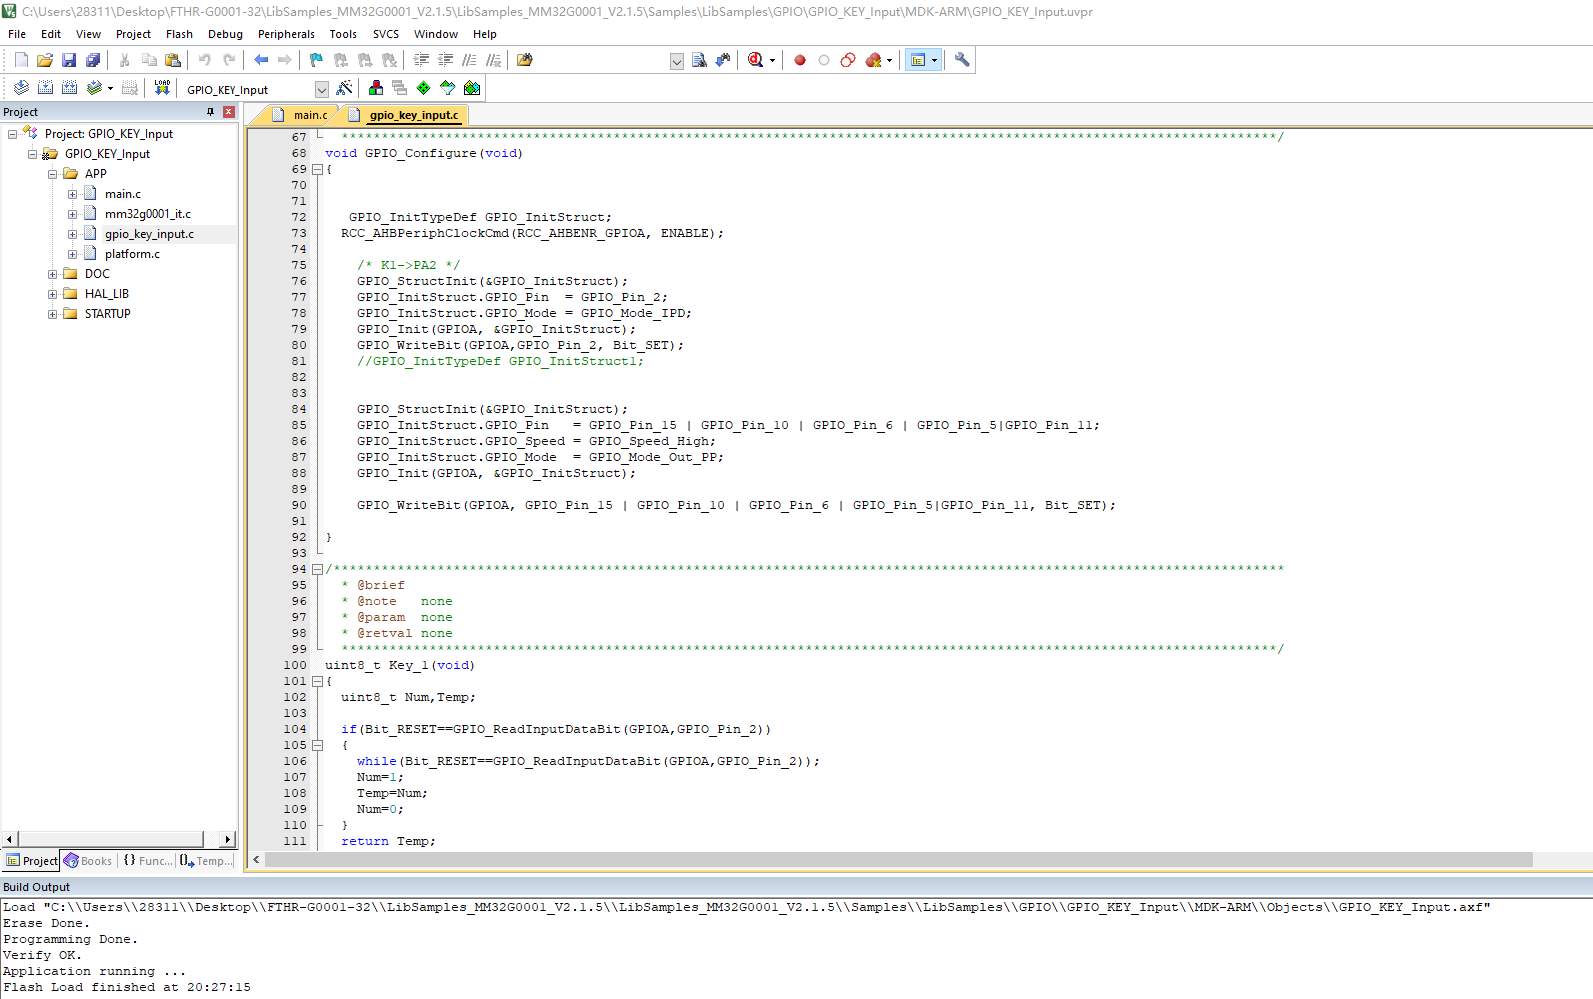
Task: Collapse the Key_1 function block
Action: pyautogui.click(x=317, y=681)
